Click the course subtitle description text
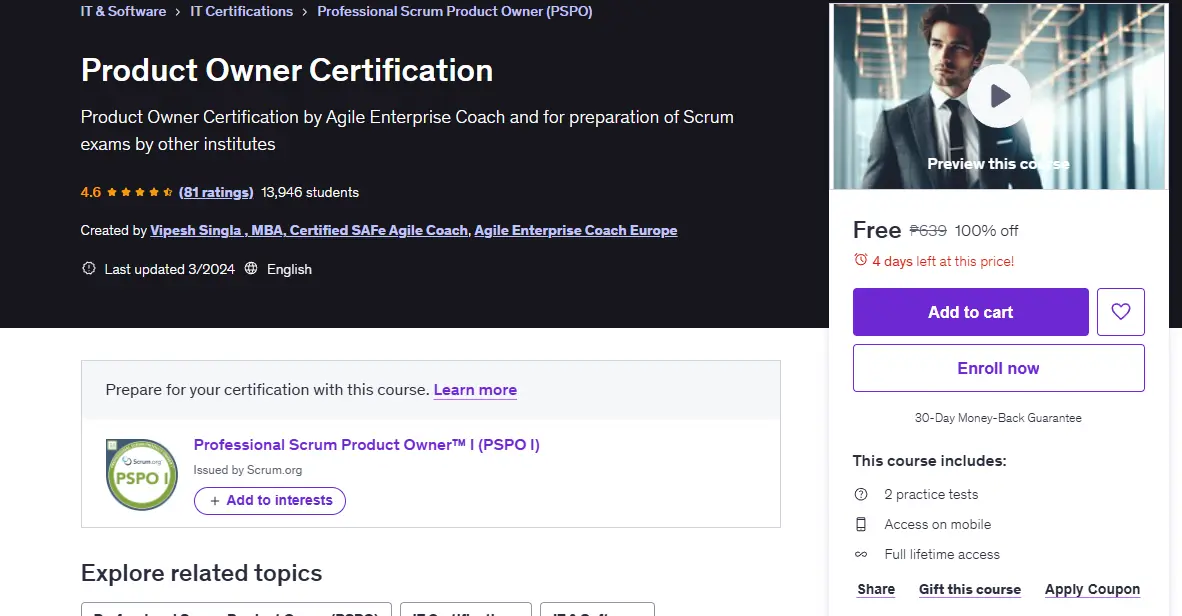 point(407,130)
